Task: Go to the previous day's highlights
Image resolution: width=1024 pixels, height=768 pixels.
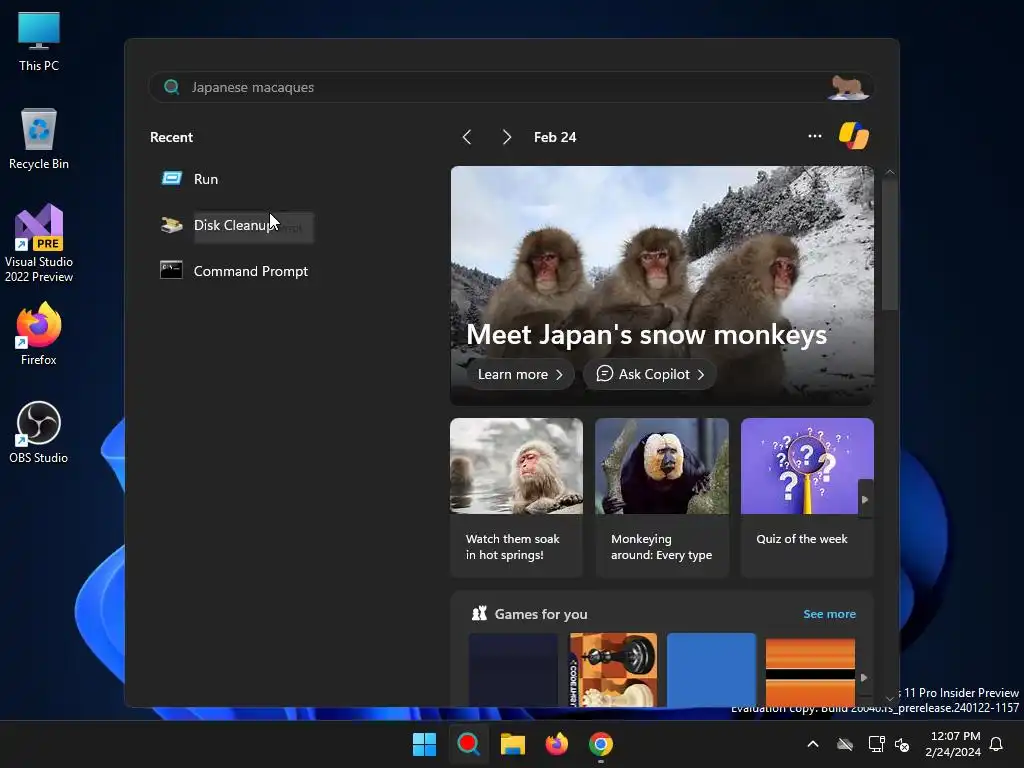Action: 467,137
